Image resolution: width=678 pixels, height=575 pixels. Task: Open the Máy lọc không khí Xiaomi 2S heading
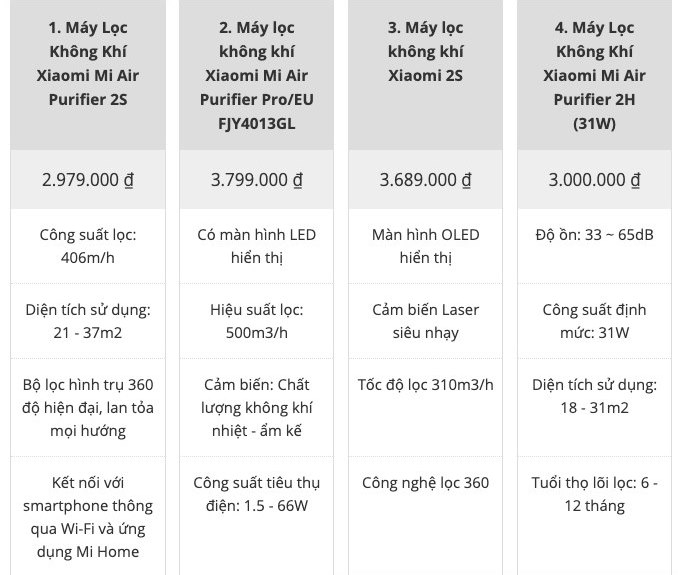(x=425, y=51)
